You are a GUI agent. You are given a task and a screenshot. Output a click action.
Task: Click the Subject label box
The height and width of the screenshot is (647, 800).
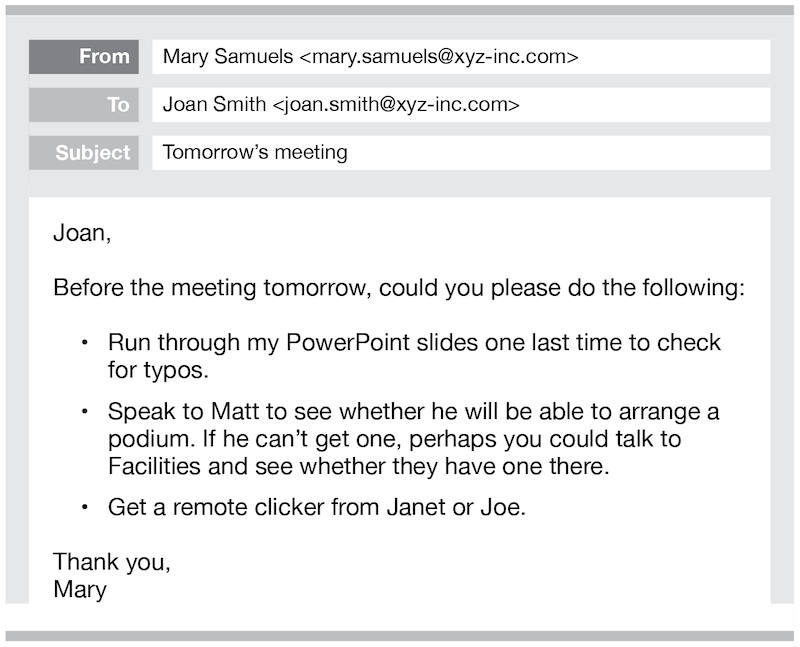[84, 153]
